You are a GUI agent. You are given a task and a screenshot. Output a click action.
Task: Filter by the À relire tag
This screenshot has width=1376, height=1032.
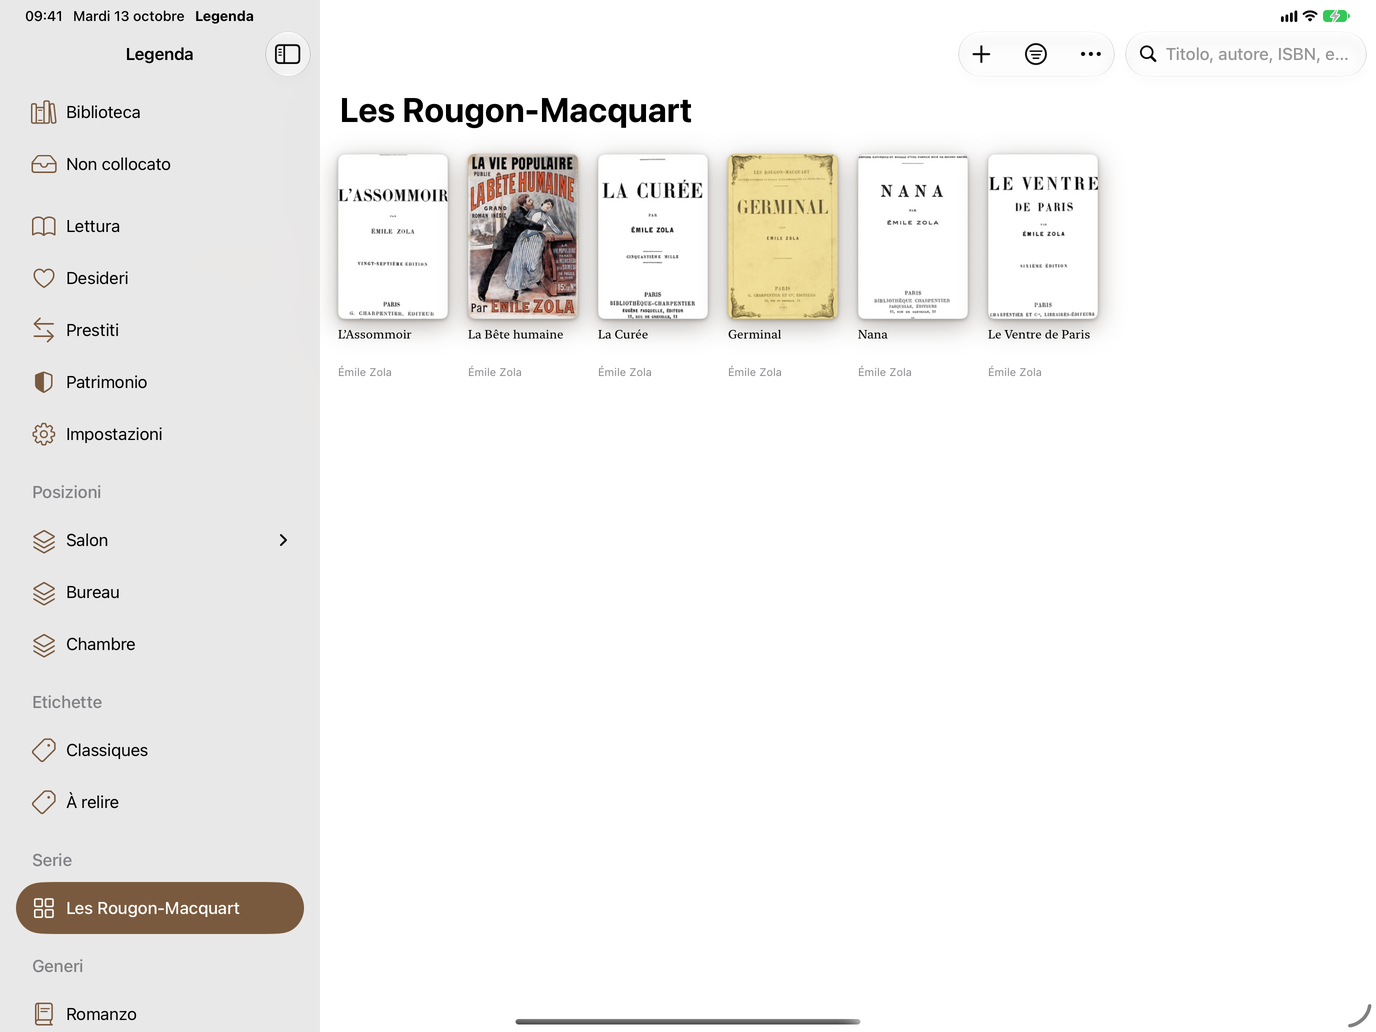[x=160, y=802]
